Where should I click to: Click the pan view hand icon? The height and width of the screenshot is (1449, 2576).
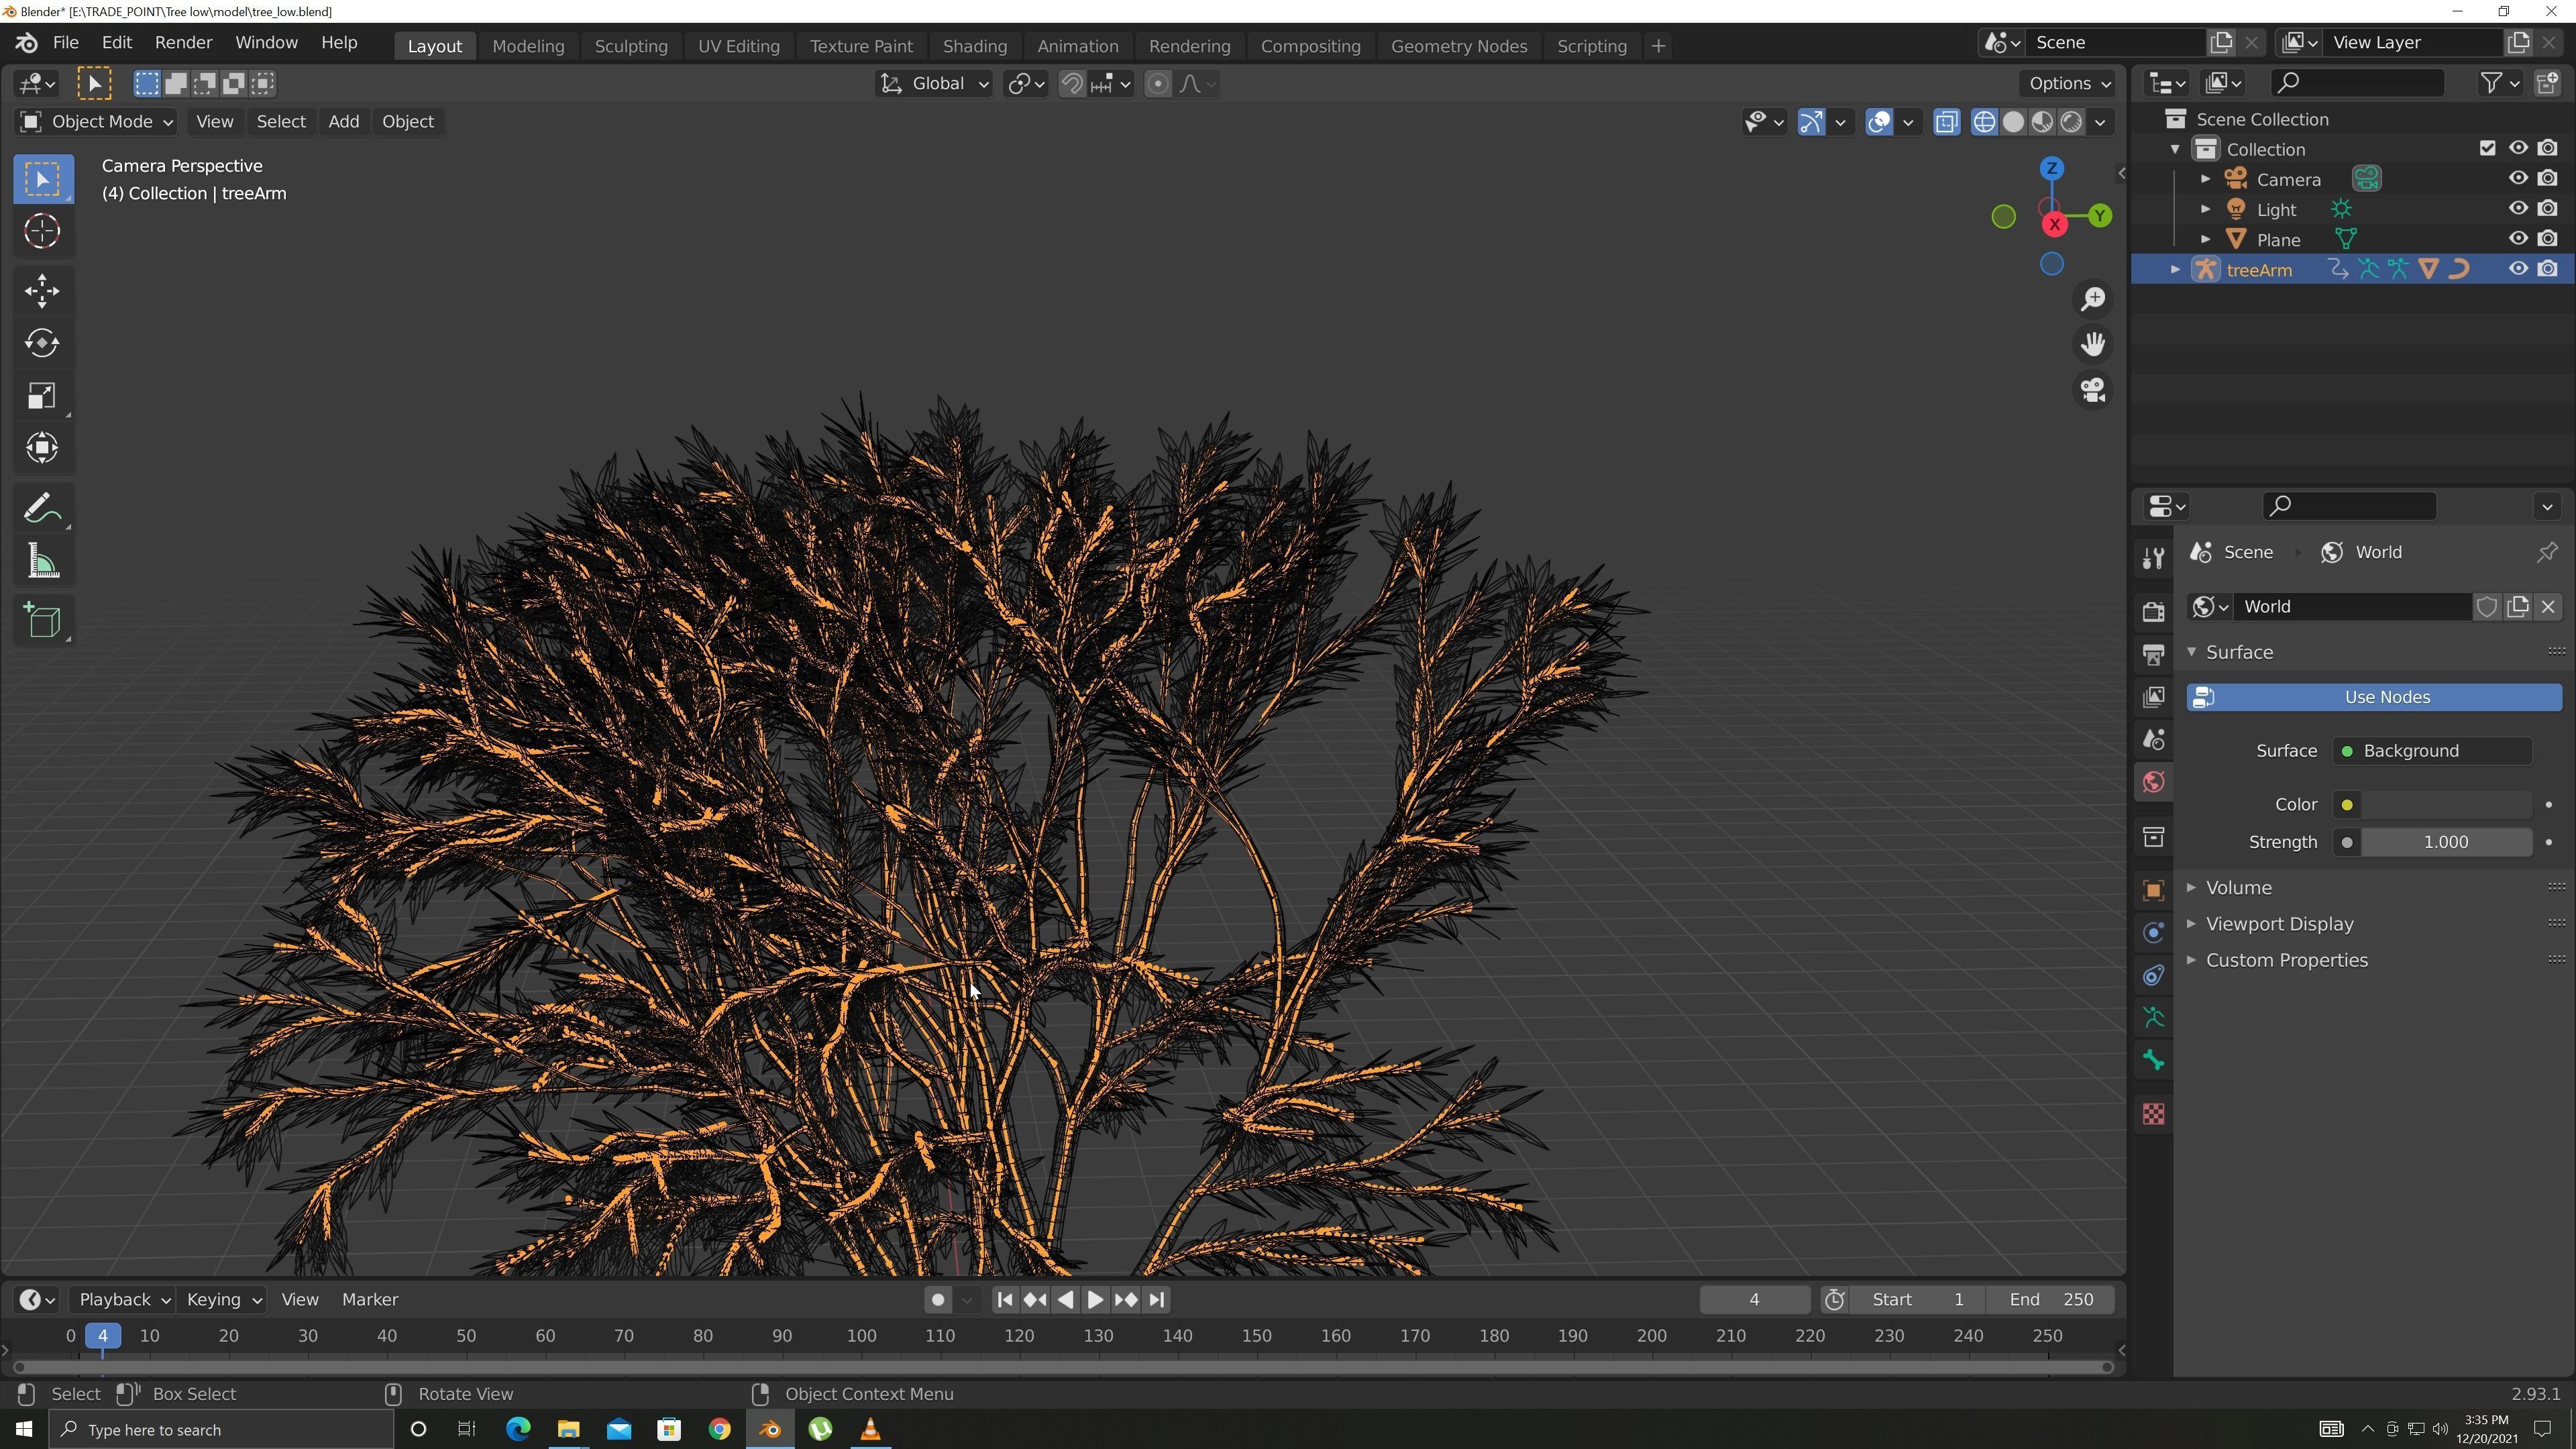(x=2093, y=344)
